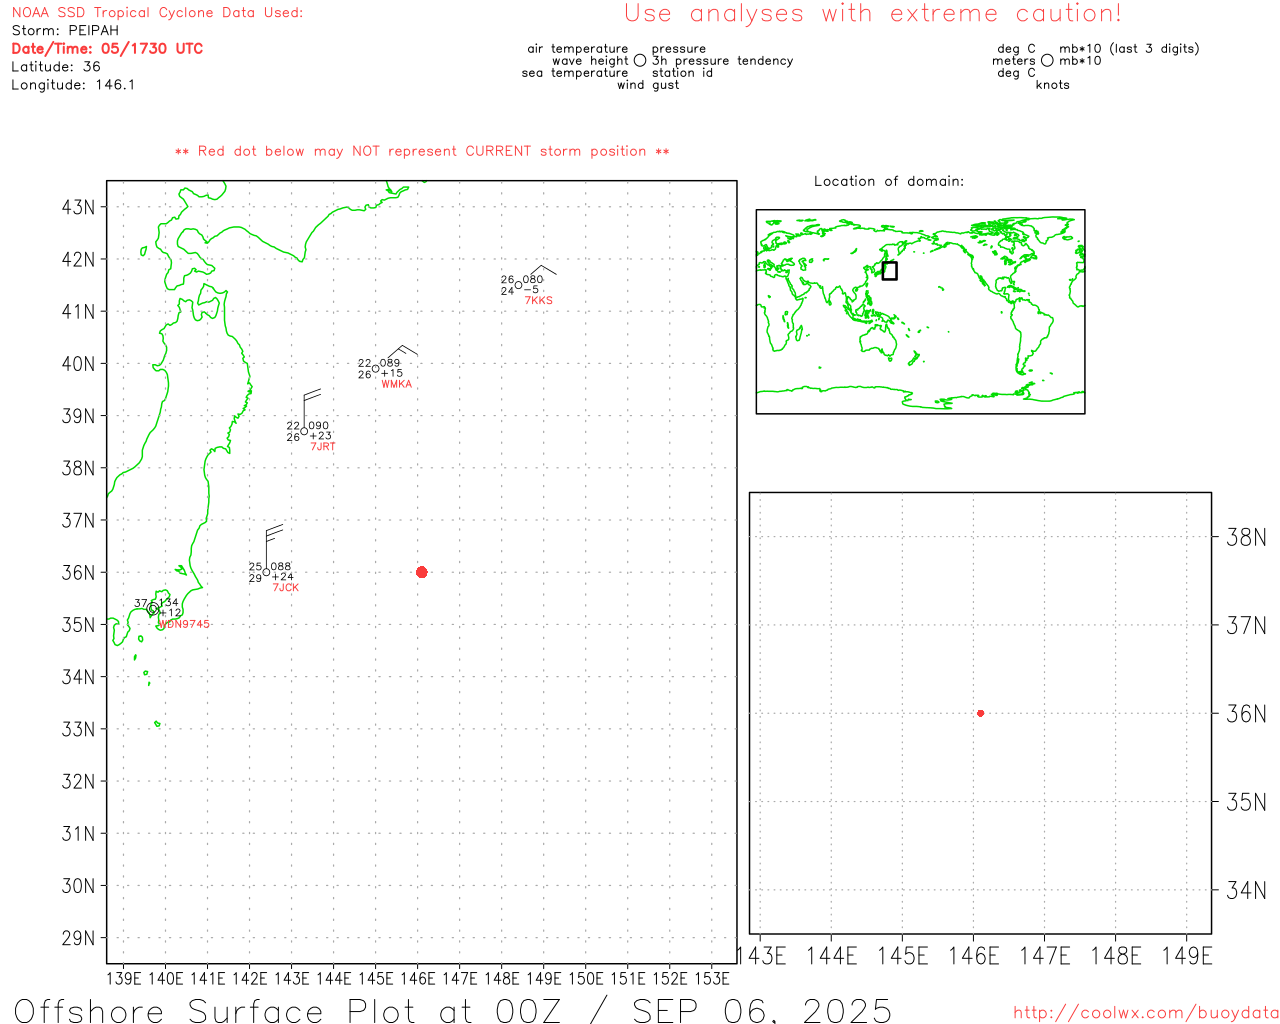The height and width of the screenshot is (1024, 1280).
Task: Click the world overview map thumbnail
Action: click(x=920, y=311)
